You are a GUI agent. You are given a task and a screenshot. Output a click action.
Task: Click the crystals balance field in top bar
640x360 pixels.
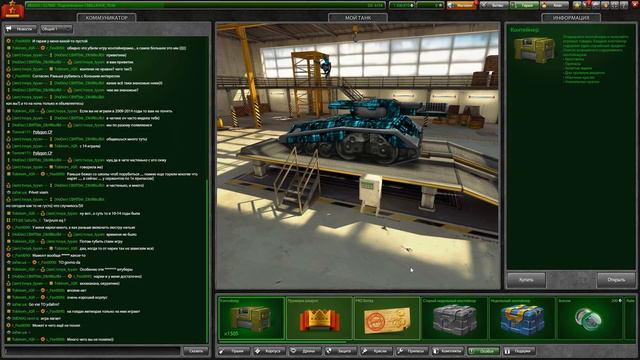click(401, 5)
